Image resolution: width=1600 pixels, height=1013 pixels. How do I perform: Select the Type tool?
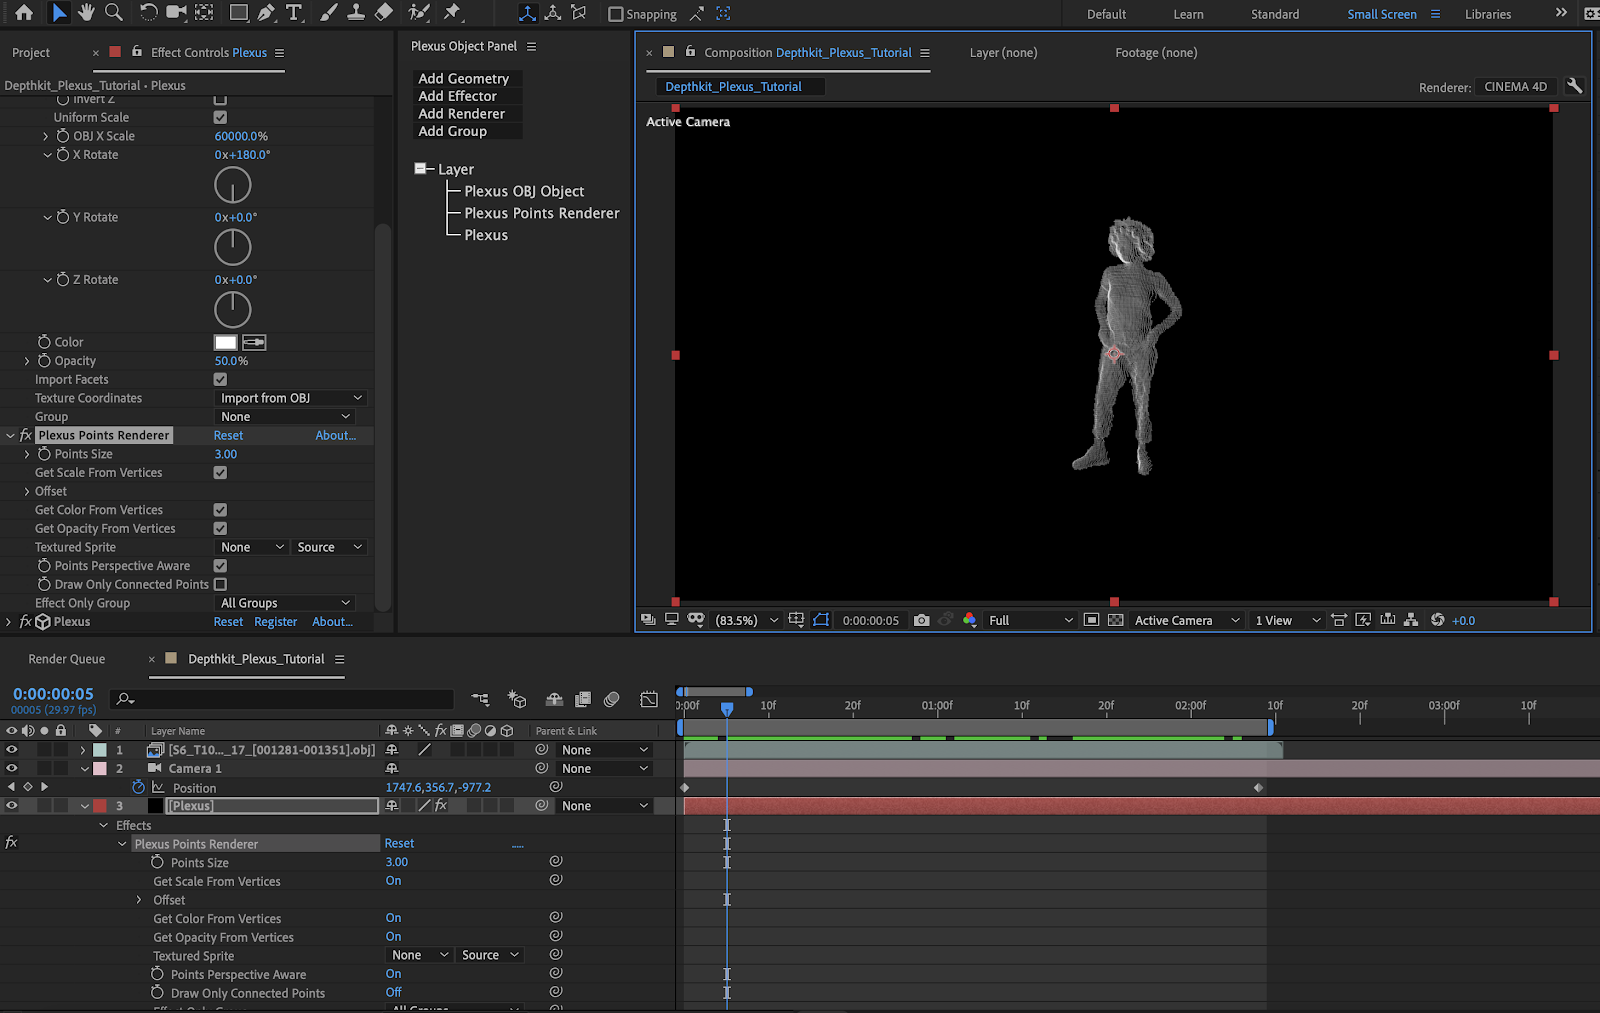(295, 13)
